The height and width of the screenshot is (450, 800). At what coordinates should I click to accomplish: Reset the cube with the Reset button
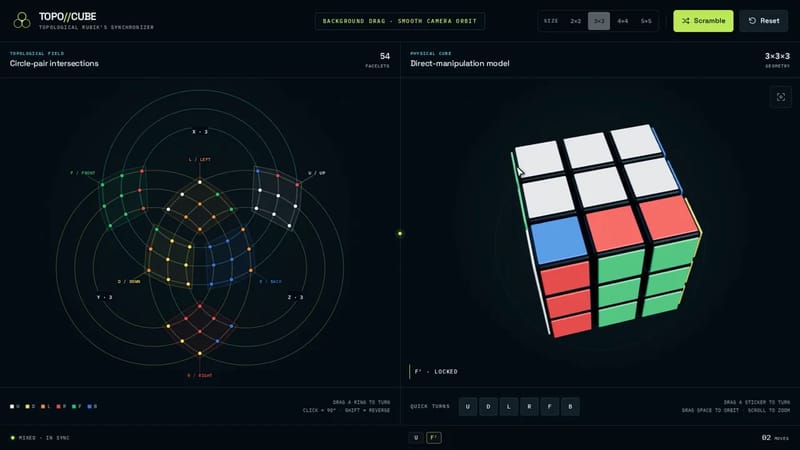tap(763, 21)
